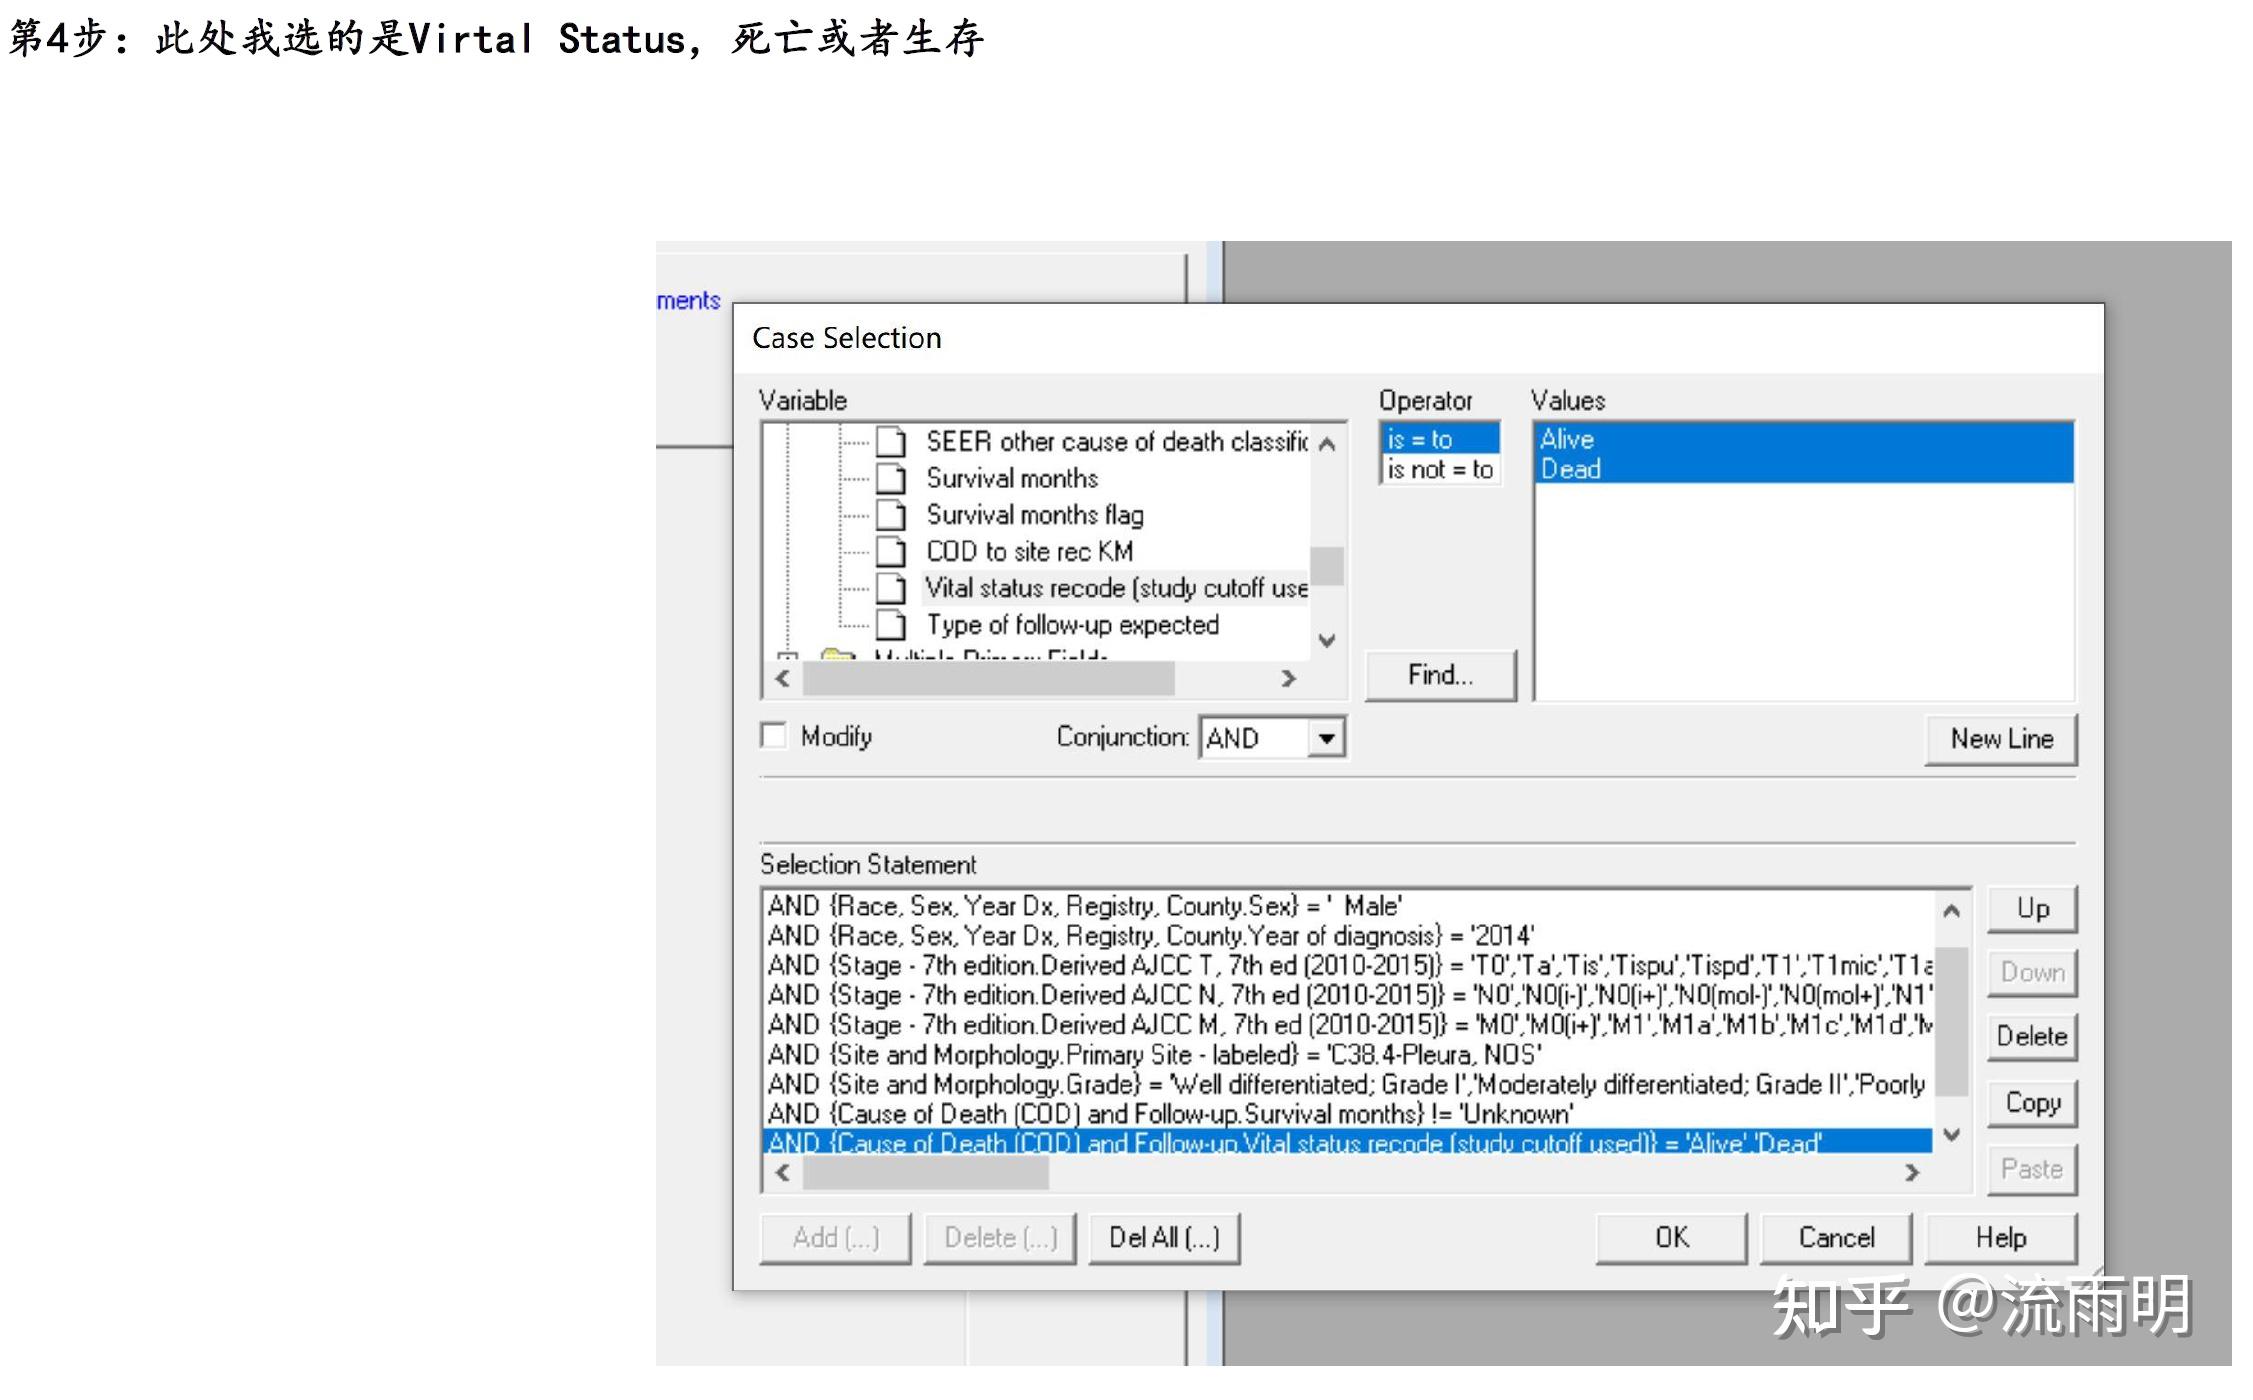Open the Conjunction AND dropdown
The height and width of the screenshot is (1400, 2253).
(x=1326, y=738)
